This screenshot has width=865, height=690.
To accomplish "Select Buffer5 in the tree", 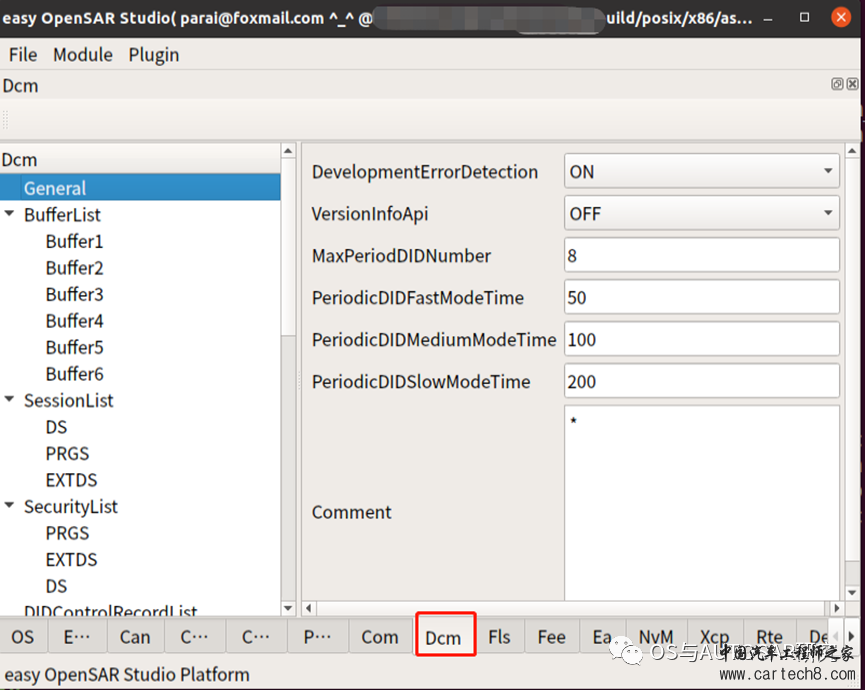I will tap(74, 347).
